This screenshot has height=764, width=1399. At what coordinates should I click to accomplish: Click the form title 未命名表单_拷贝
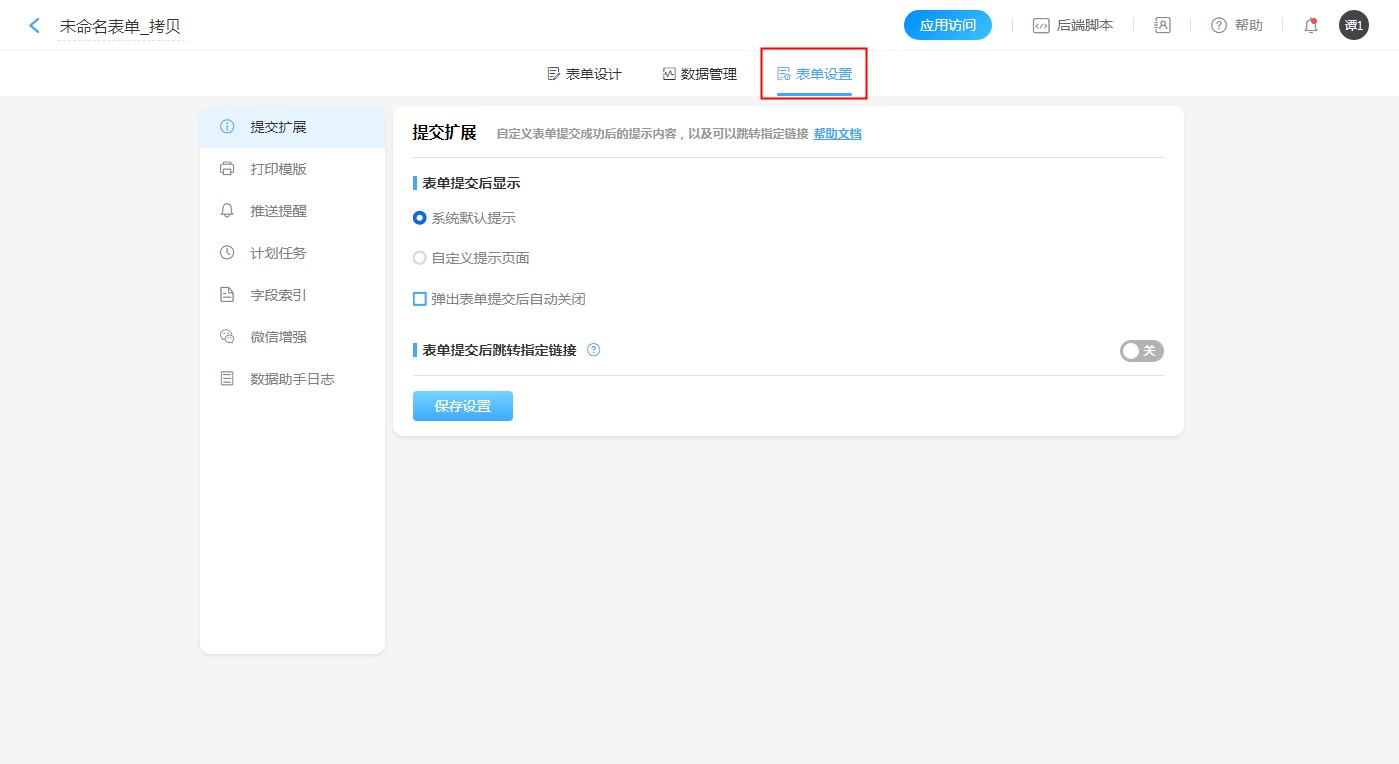[120, 27]
